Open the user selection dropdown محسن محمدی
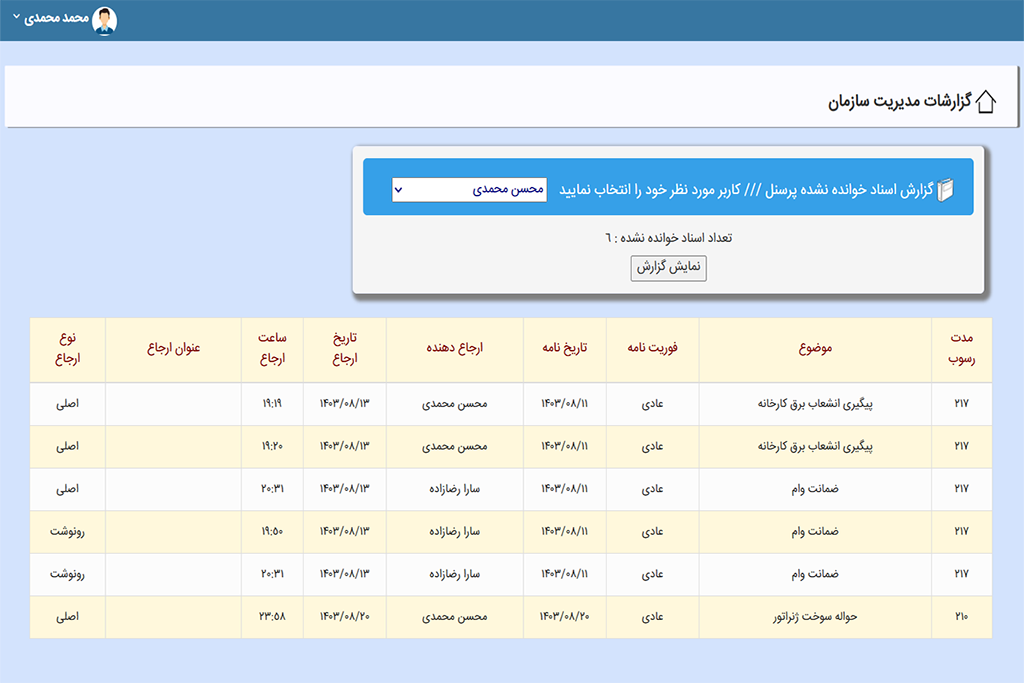Screen dimensions: 1024x683 coord(469,189)
